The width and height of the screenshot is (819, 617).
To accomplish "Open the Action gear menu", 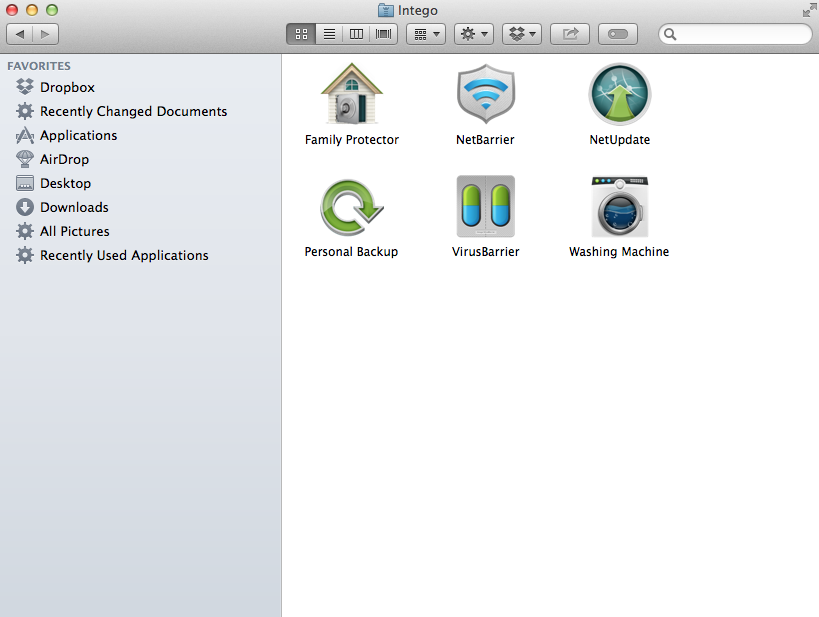I will 474,34.
